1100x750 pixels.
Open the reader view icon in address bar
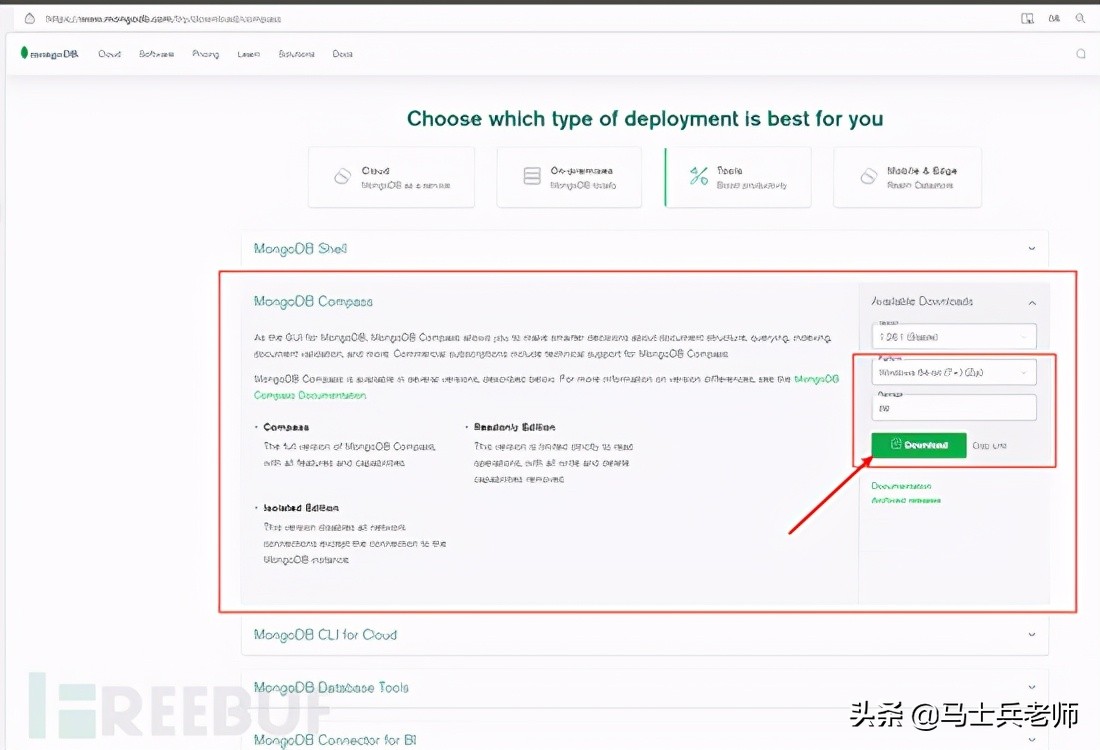point(1027,18)
